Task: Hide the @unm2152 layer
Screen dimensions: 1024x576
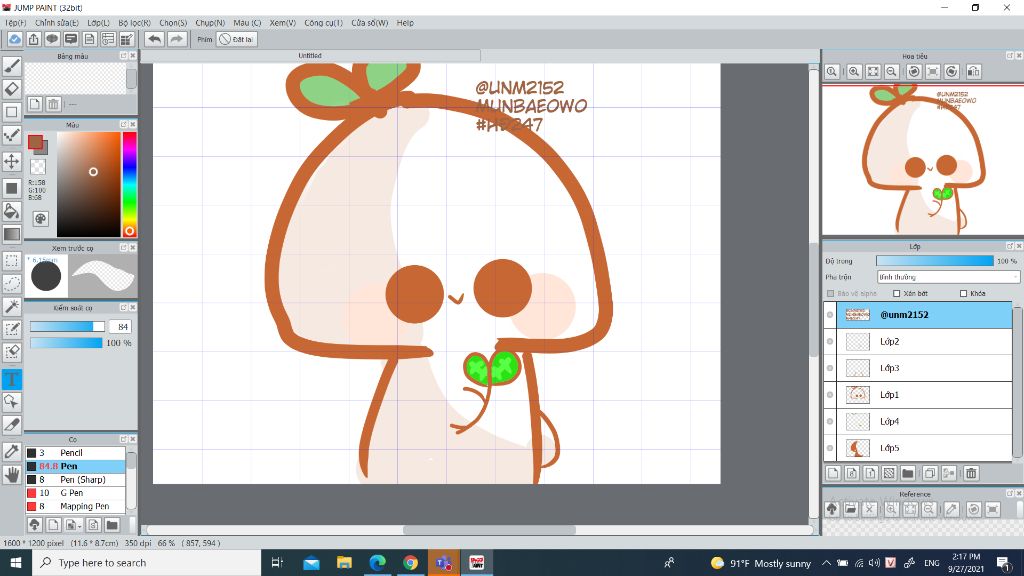Action: coord(830,315)
